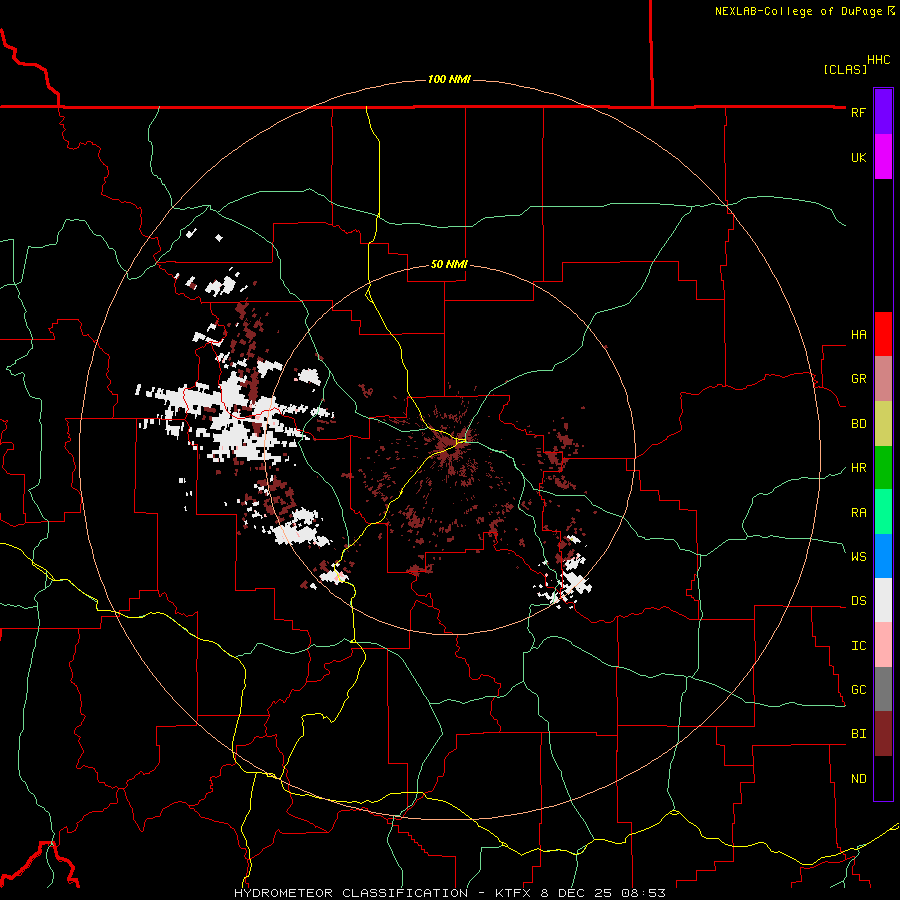Click the RA legend label
Image resolution: width=900 pixels, height=900 pixels.
(858, 512)
